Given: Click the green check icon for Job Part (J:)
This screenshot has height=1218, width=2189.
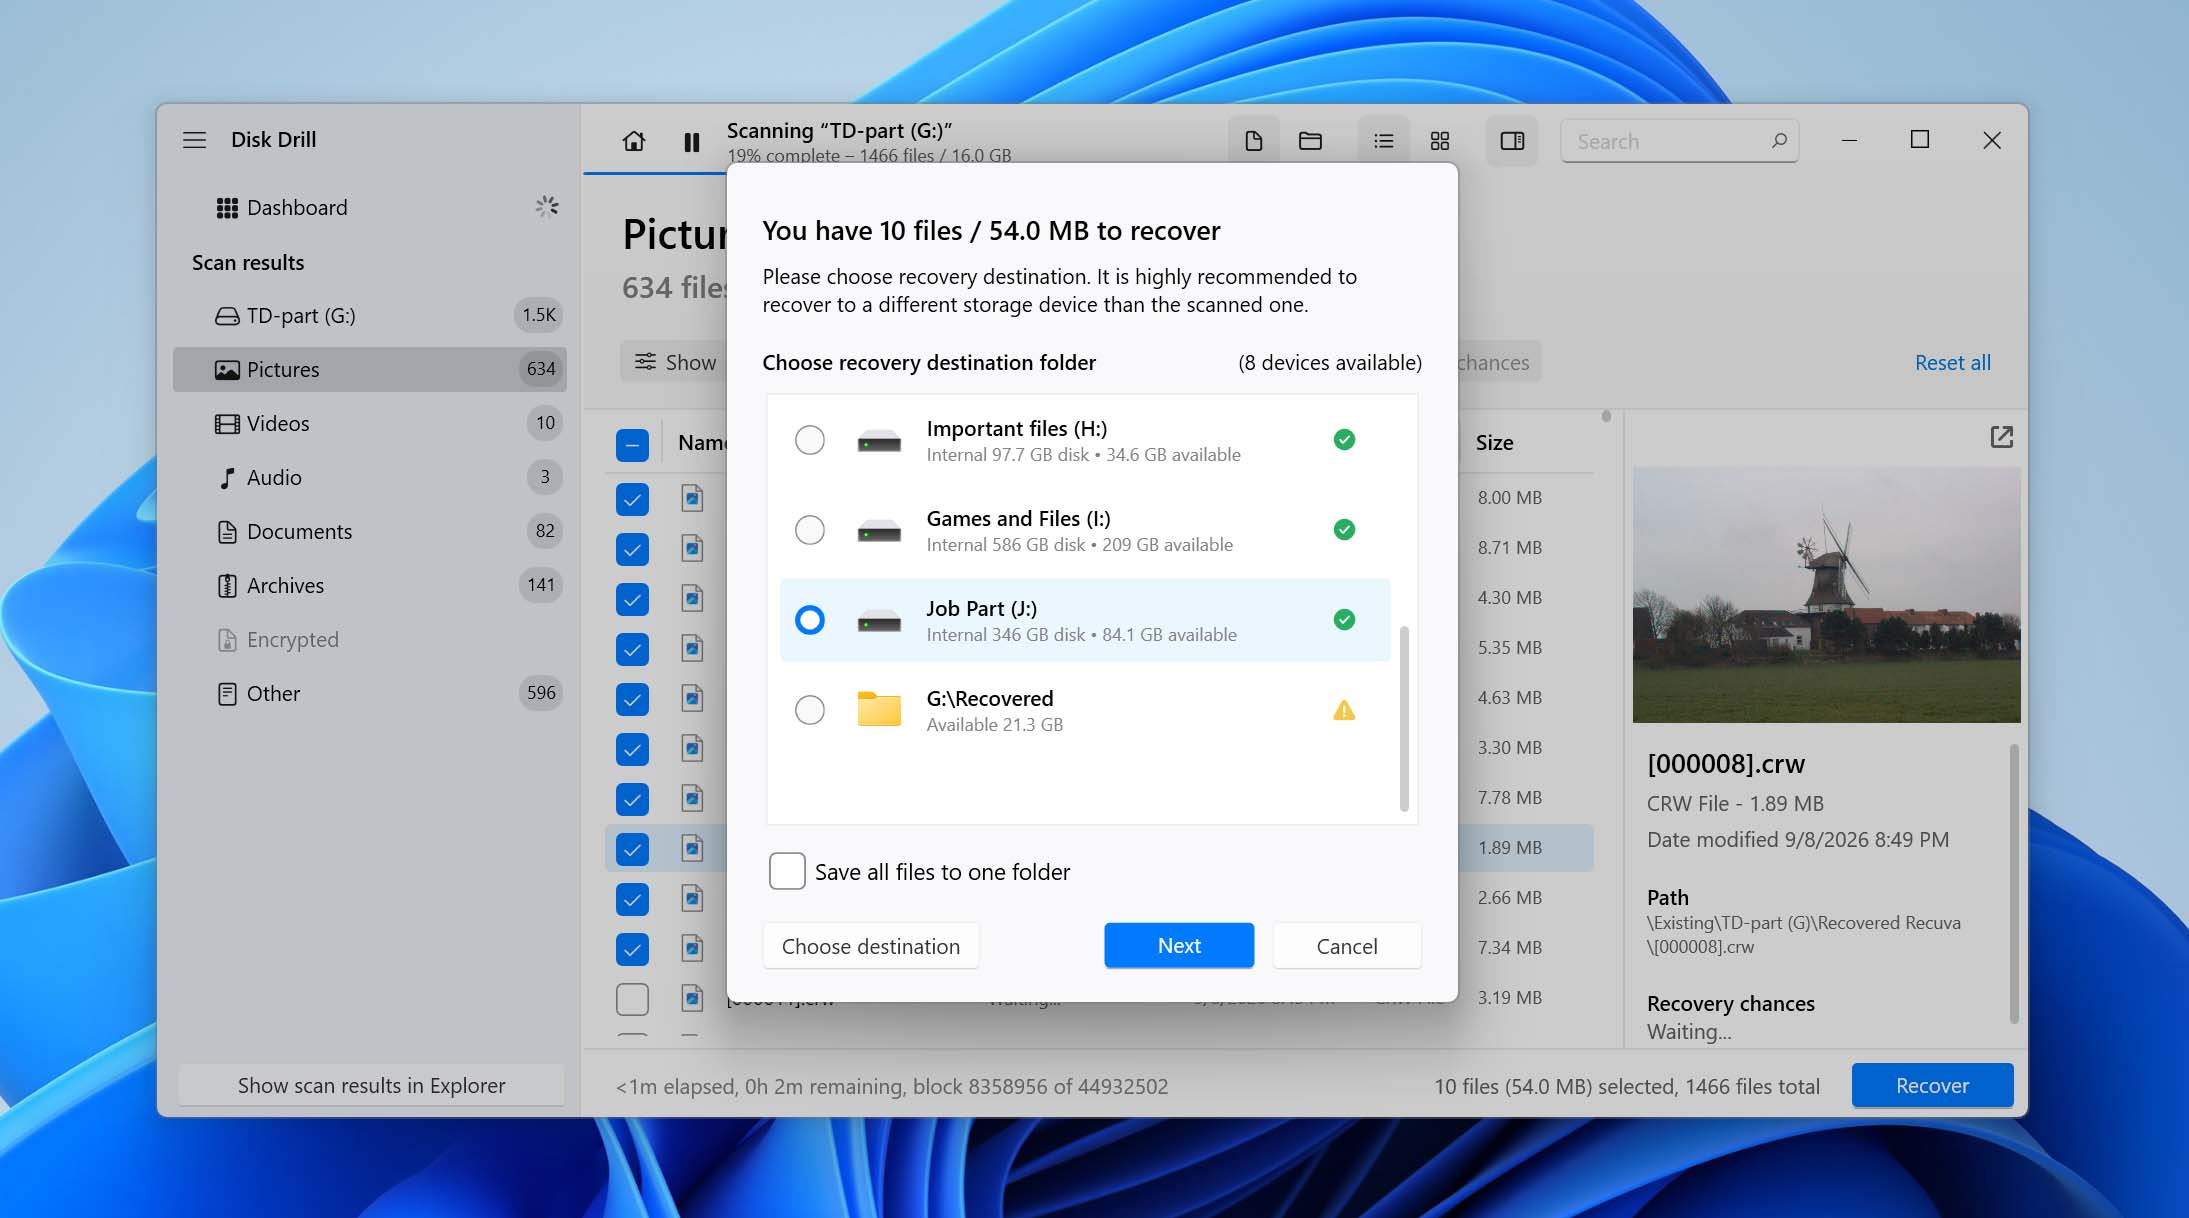Looking at the screenshot, I should click(1344, 620).
